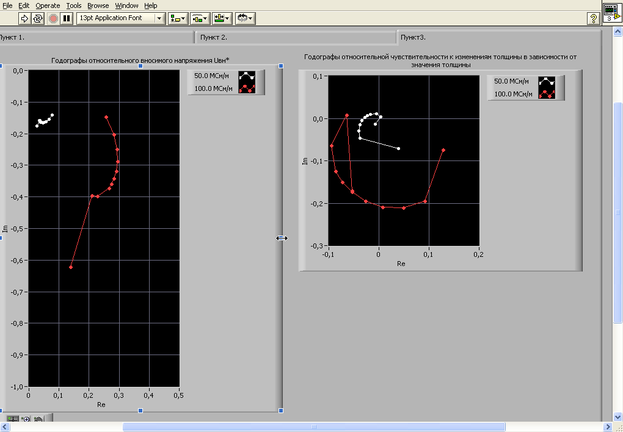Click the red 100.0 МСм/м plot sample in left legend
The width and height of the screenshot is (623, 432).
[x=247, y=88]
